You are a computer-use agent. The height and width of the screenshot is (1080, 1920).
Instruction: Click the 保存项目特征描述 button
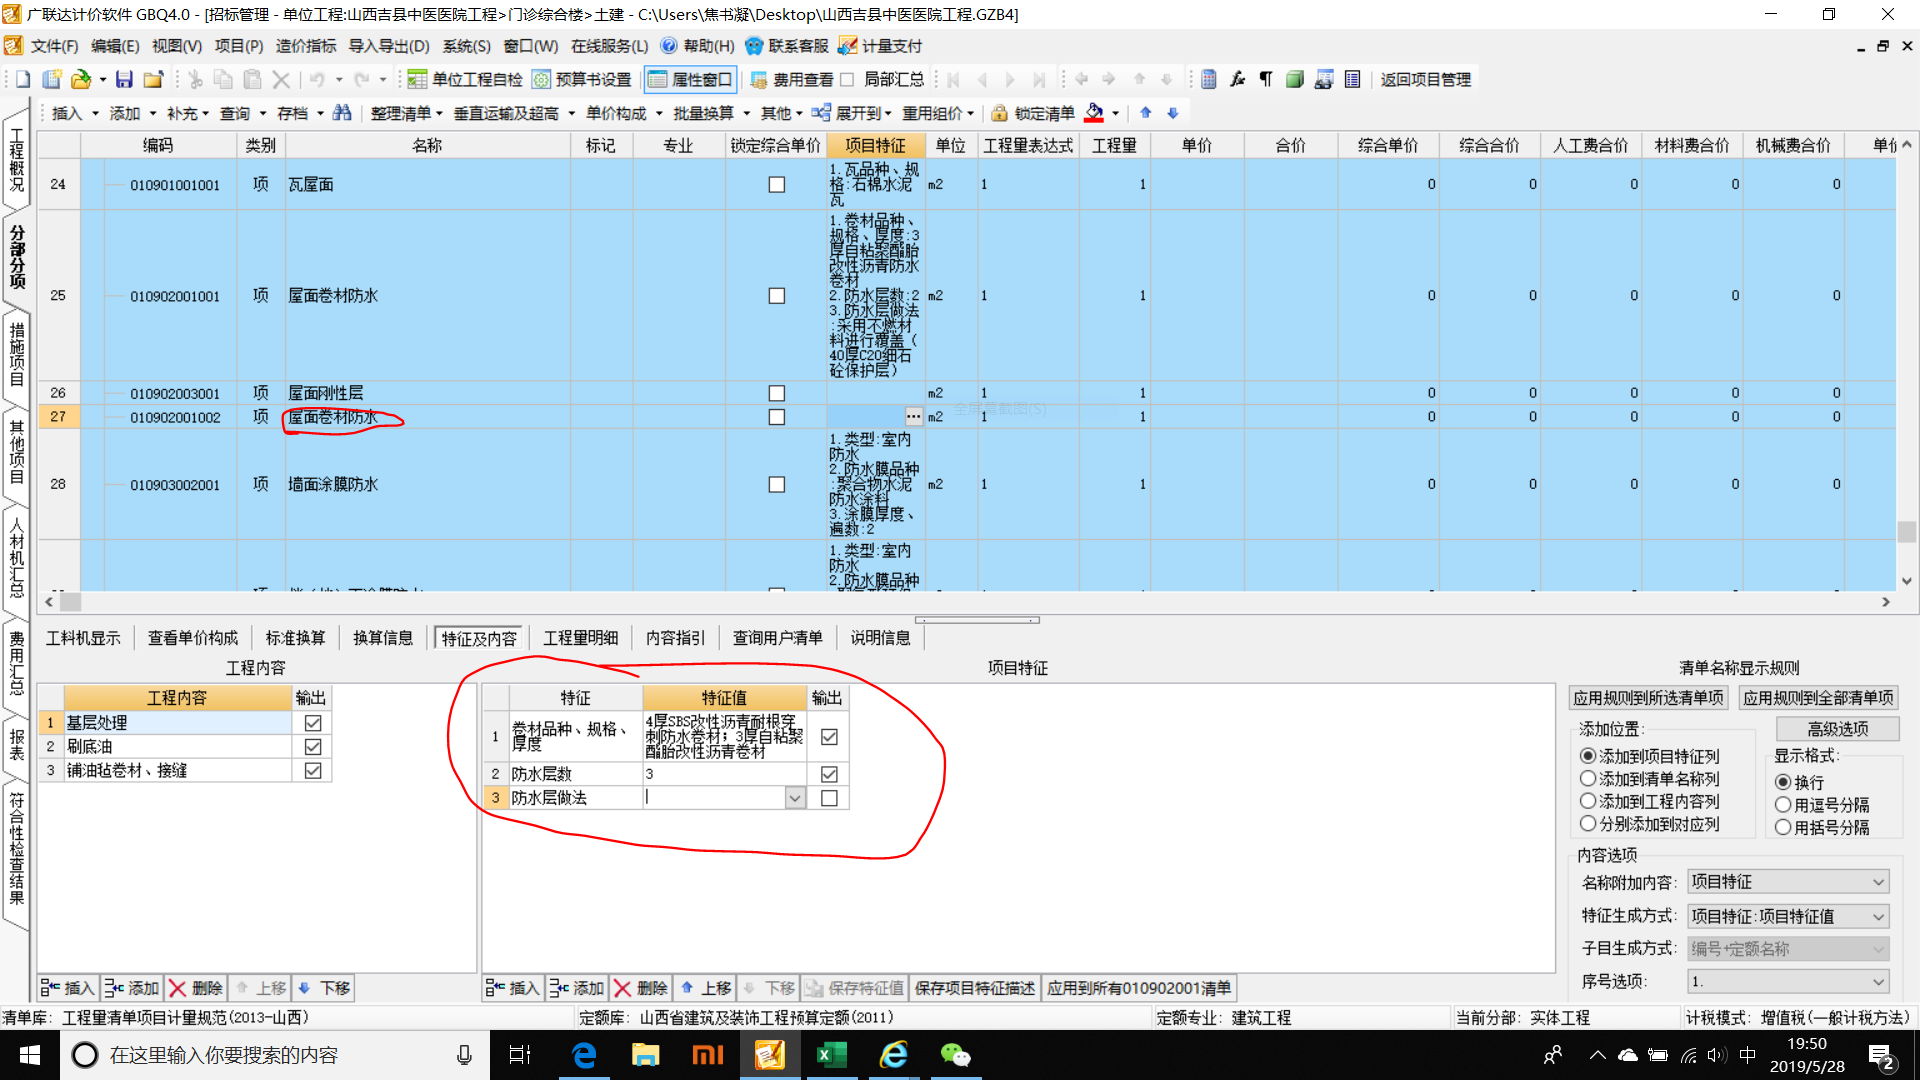coord(974,988)
